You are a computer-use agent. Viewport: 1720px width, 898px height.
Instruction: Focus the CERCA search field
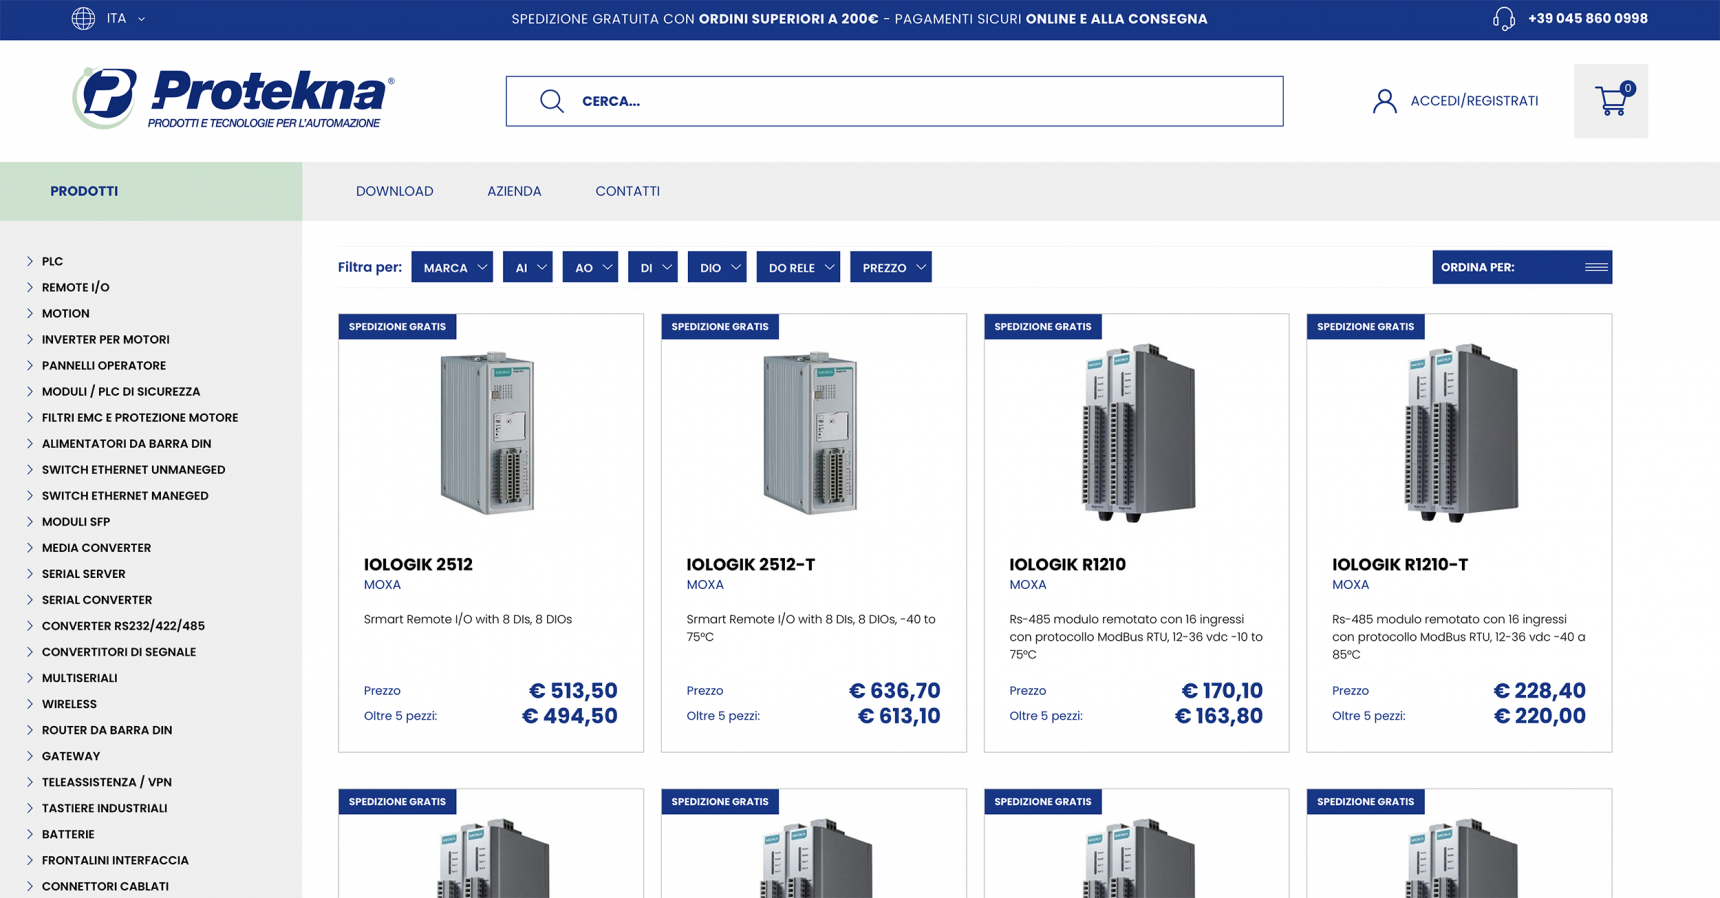894,101
